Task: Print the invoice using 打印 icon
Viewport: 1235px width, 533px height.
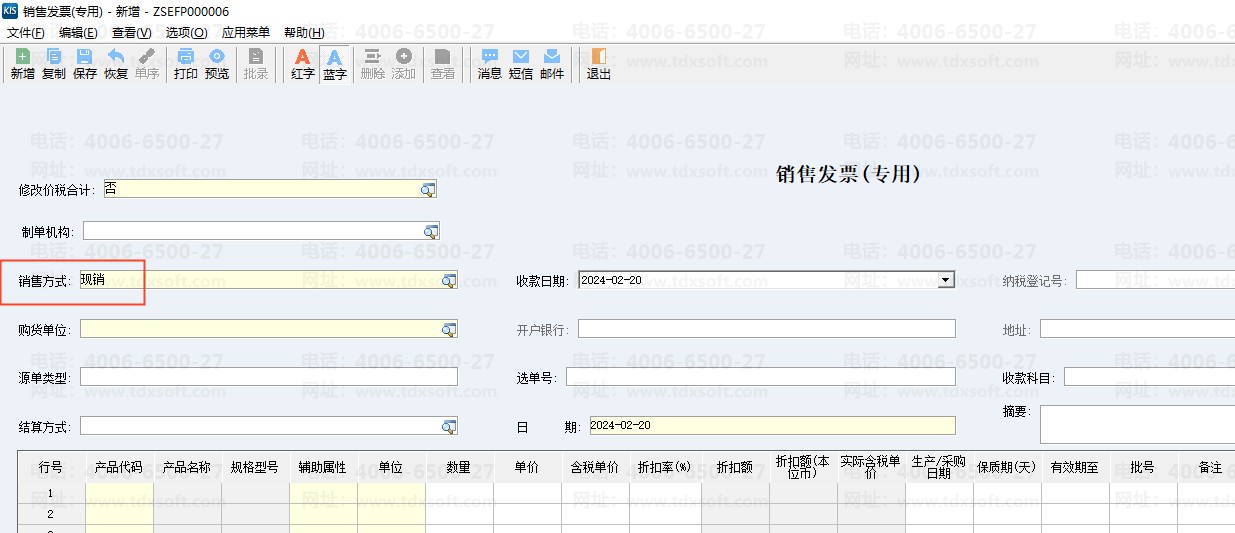Action: [186, 64]
